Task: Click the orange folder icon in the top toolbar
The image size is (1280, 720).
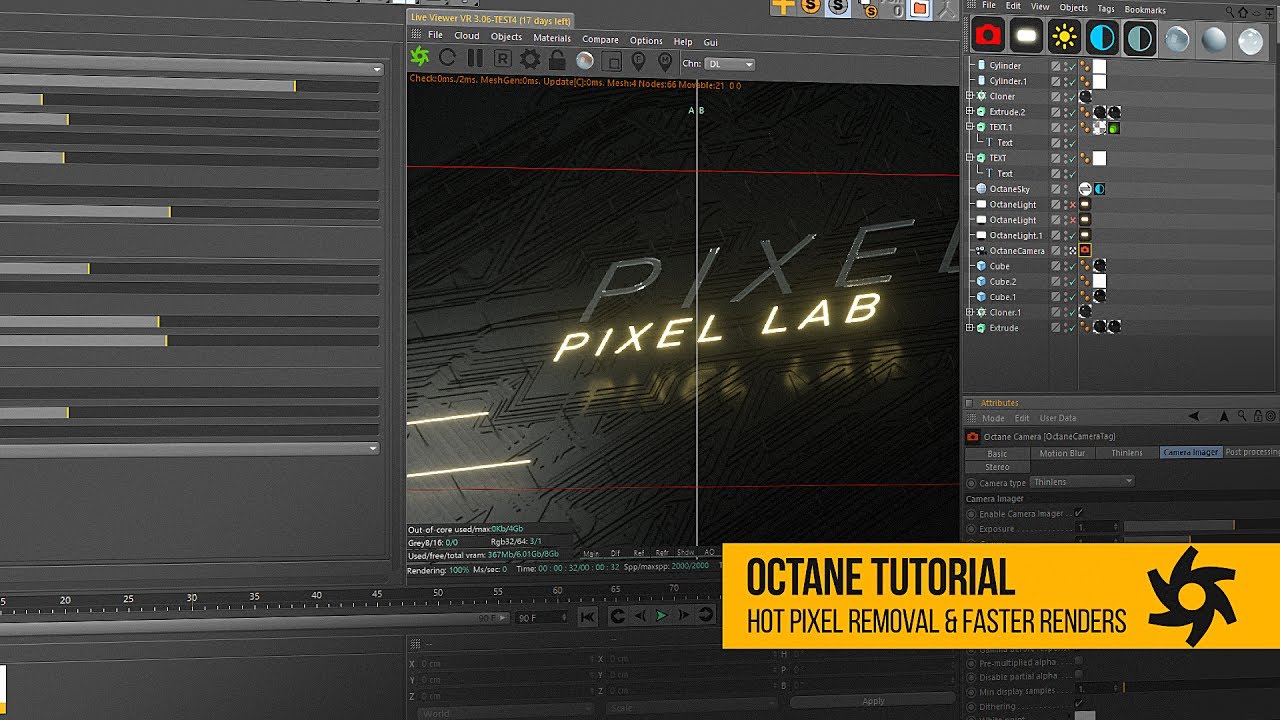Action: click(919, 9)
